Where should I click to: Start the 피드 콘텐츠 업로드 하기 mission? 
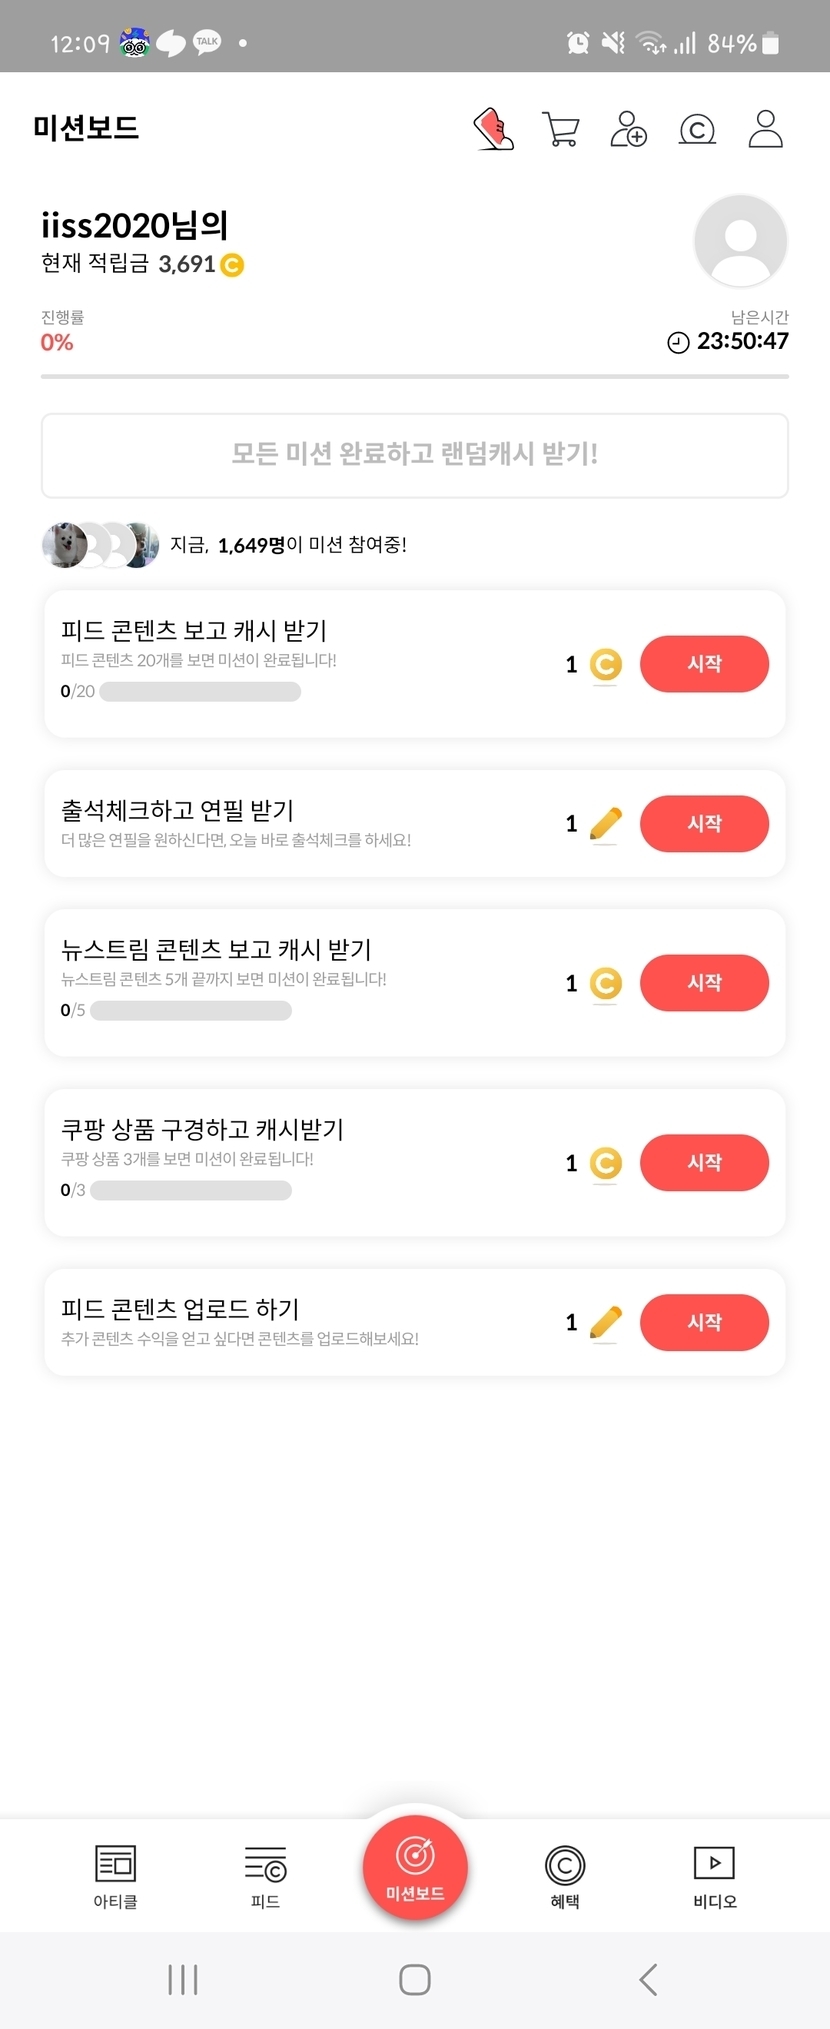704,1322
